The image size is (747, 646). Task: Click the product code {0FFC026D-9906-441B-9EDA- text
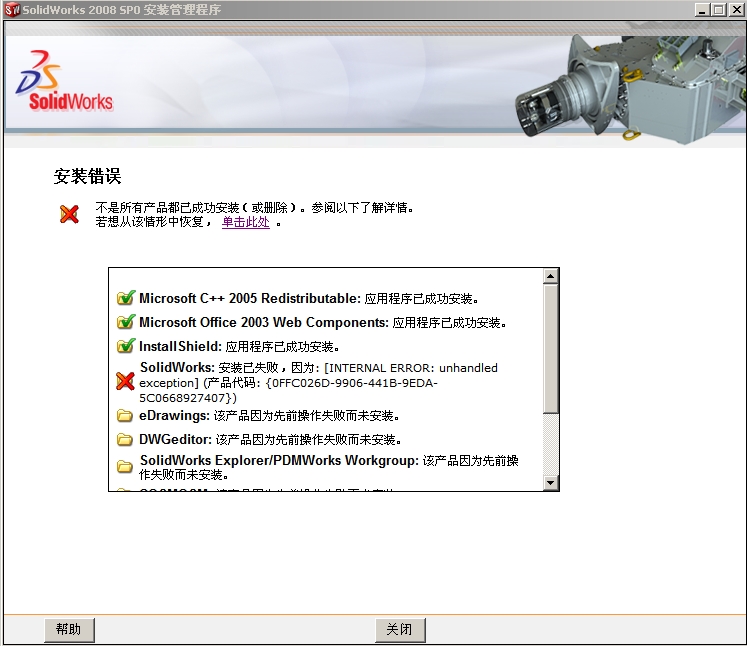coord(352,383)
